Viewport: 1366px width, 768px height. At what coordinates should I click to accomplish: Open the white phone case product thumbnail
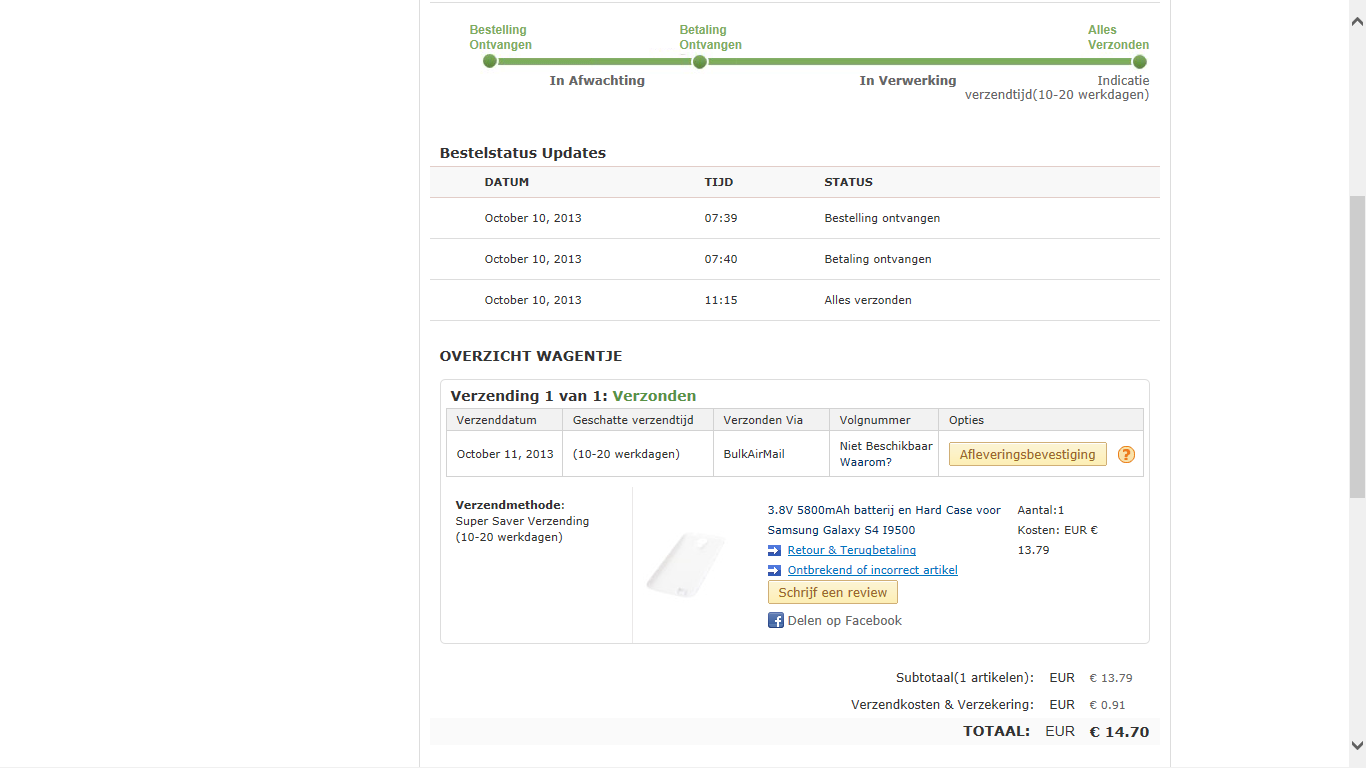(685, 565)
